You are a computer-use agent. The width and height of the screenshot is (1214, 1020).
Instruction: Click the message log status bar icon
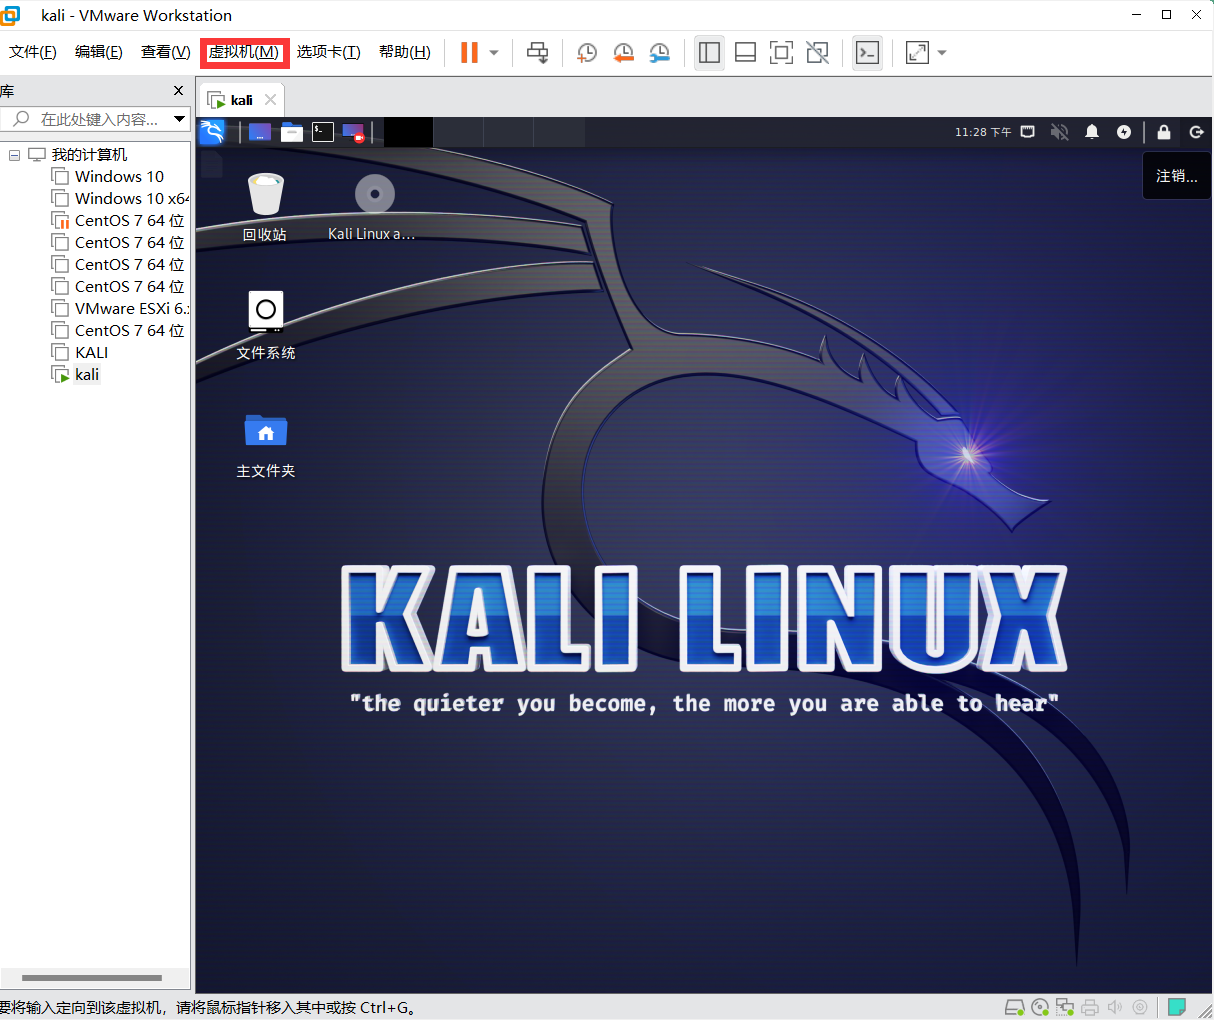1178,1007
